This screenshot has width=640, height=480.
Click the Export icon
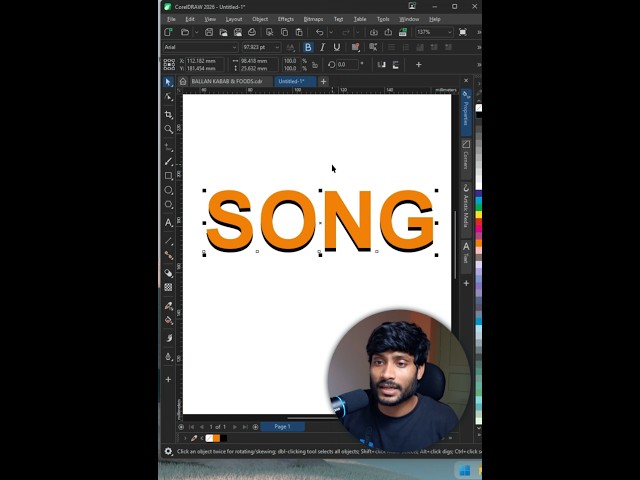coord(388,32)
